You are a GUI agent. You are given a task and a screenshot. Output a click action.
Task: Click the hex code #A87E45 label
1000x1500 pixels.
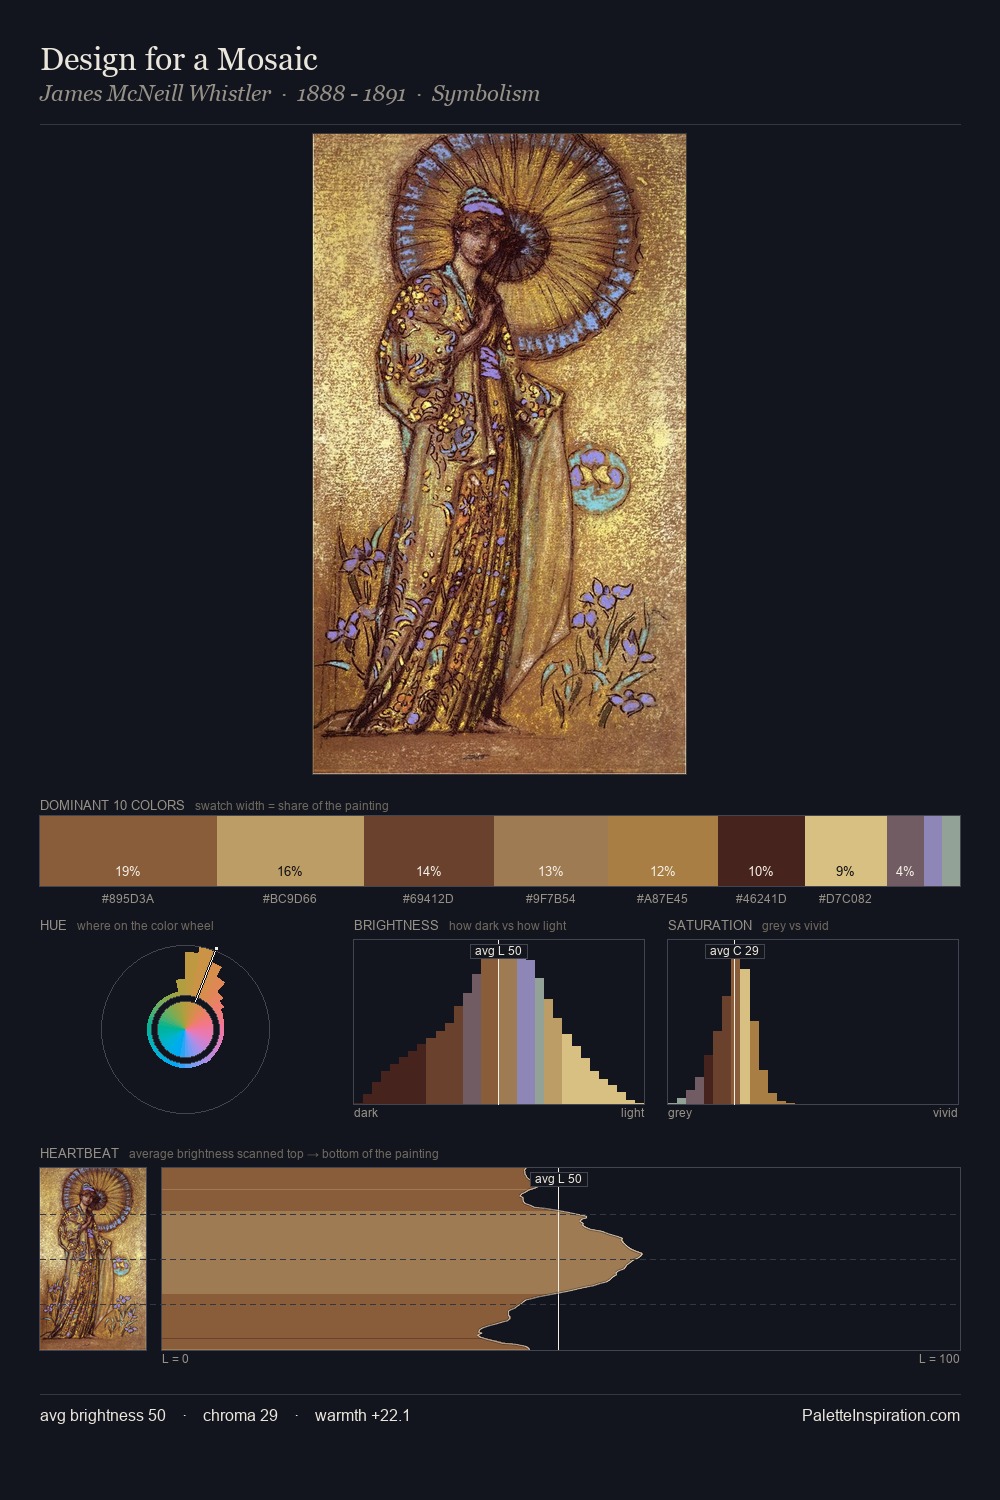(662, 899)
